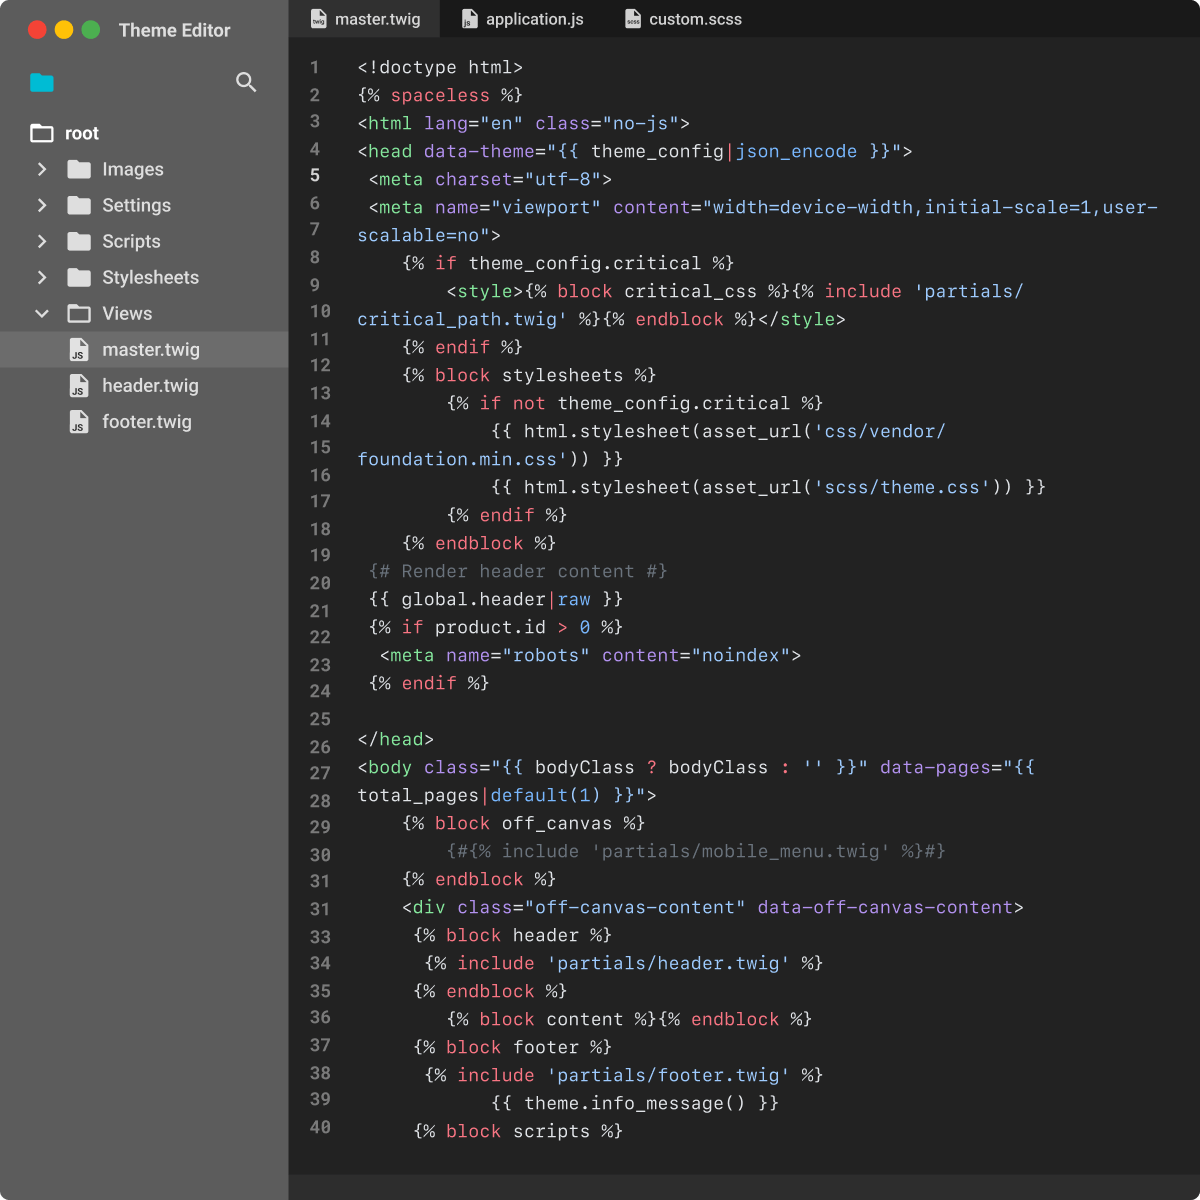Screen dimensions: 1200x1200
Task: Click the 'product.id > 0' condition line
Action: point(496,627)
